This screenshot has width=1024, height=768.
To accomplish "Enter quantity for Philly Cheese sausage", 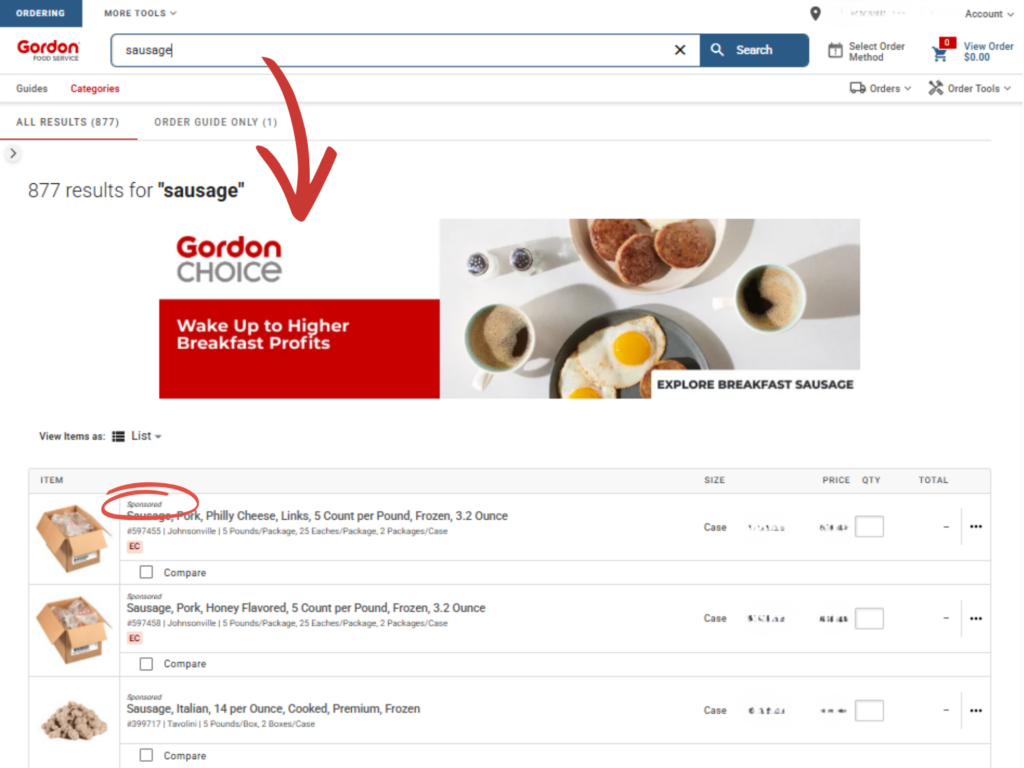I will point(869,527).
